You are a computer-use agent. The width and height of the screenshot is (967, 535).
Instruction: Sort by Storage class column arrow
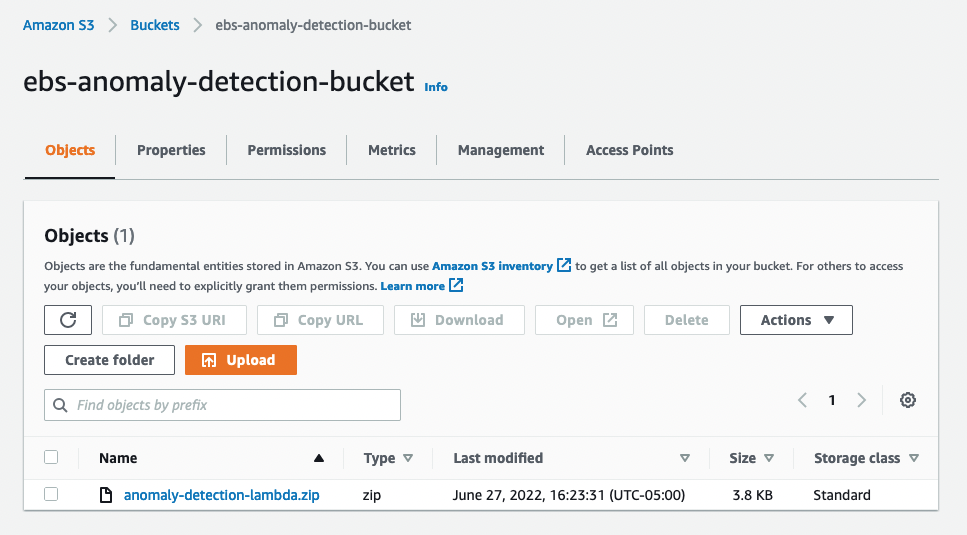pyautogui.click(x=914, y=458)
